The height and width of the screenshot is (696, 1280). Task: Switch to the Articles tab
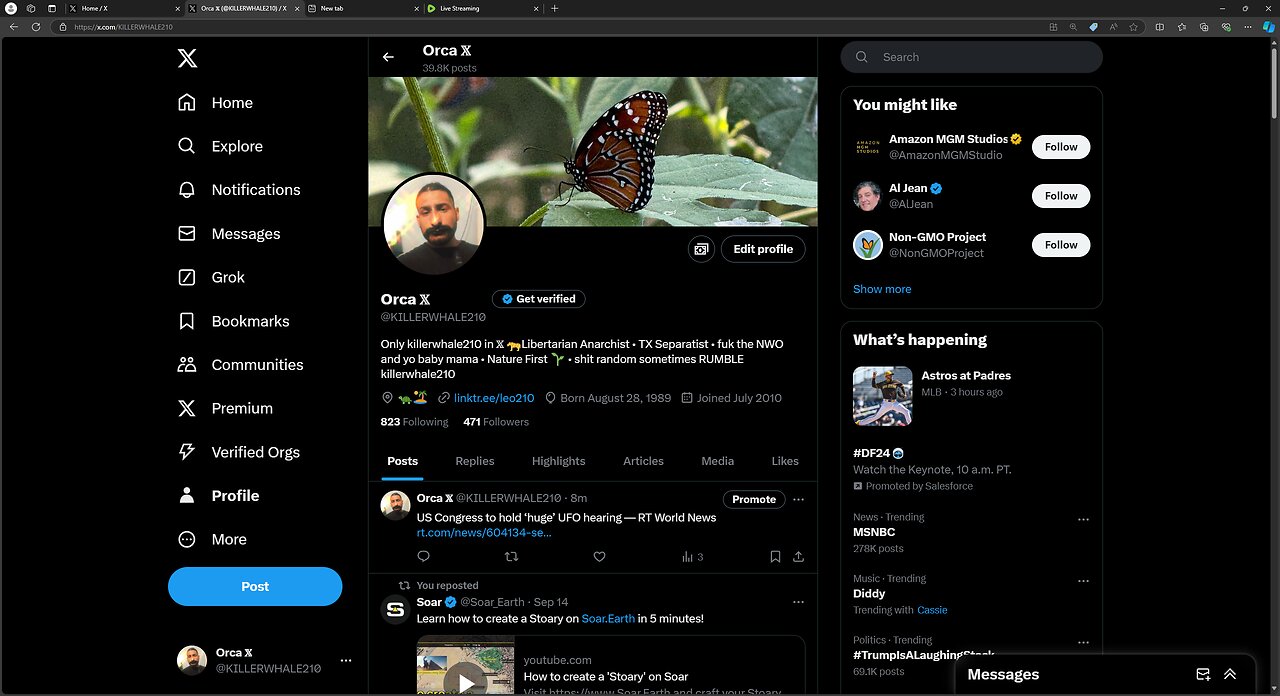[643, 461]
